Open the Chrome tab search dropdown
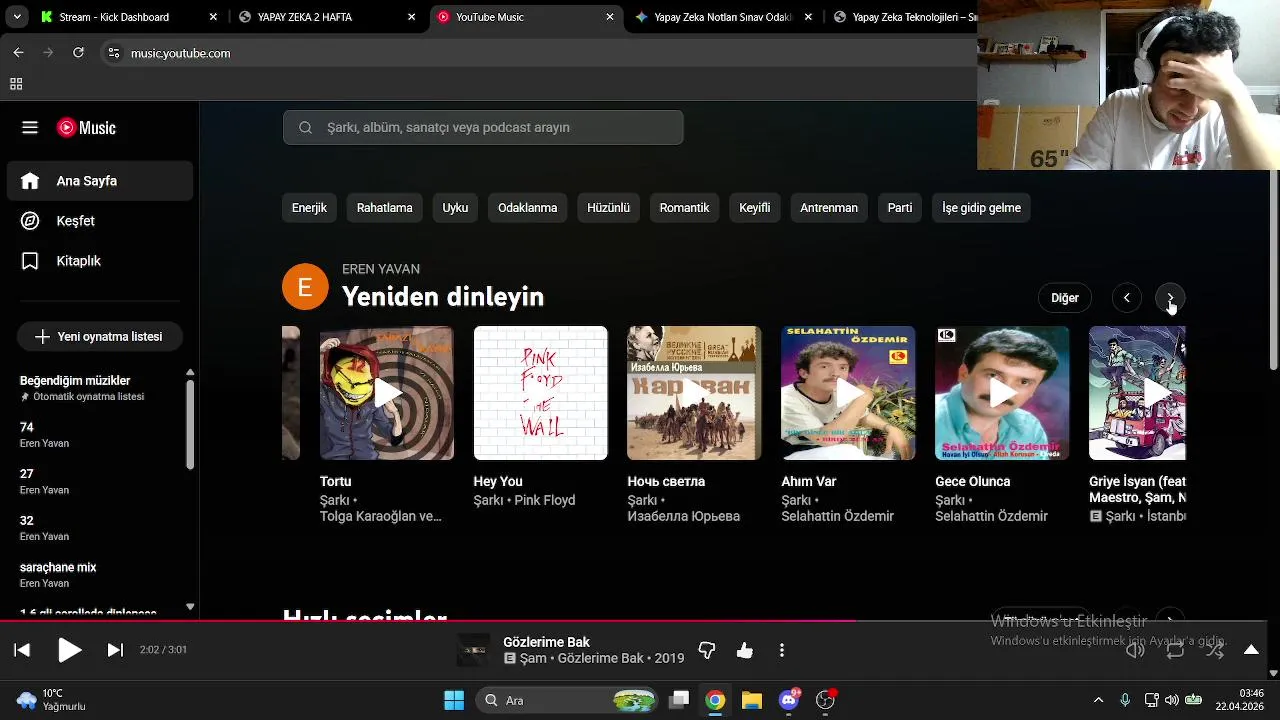 (x=15, y=17)
